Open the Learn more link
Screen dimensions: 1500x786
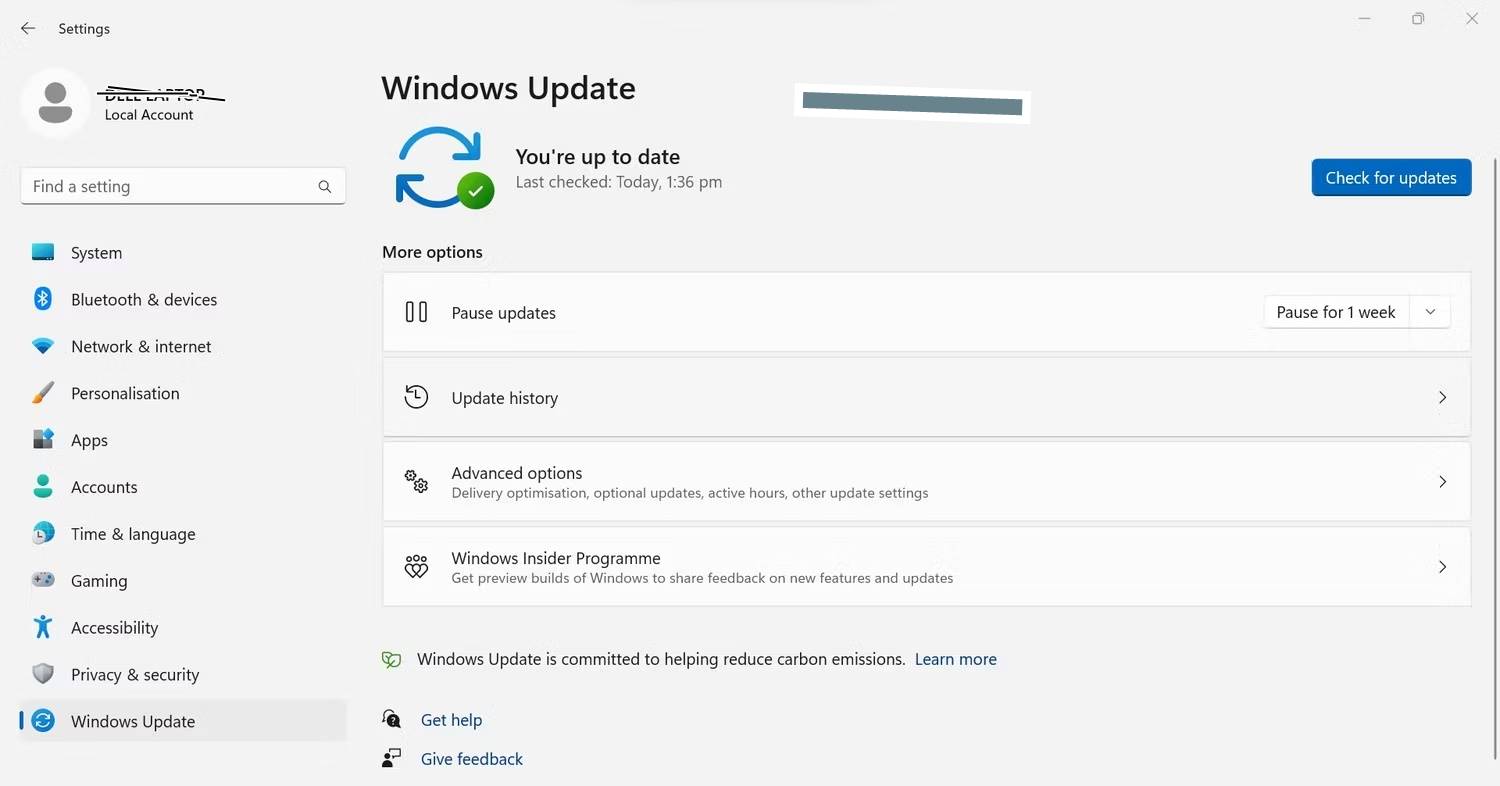955,659
